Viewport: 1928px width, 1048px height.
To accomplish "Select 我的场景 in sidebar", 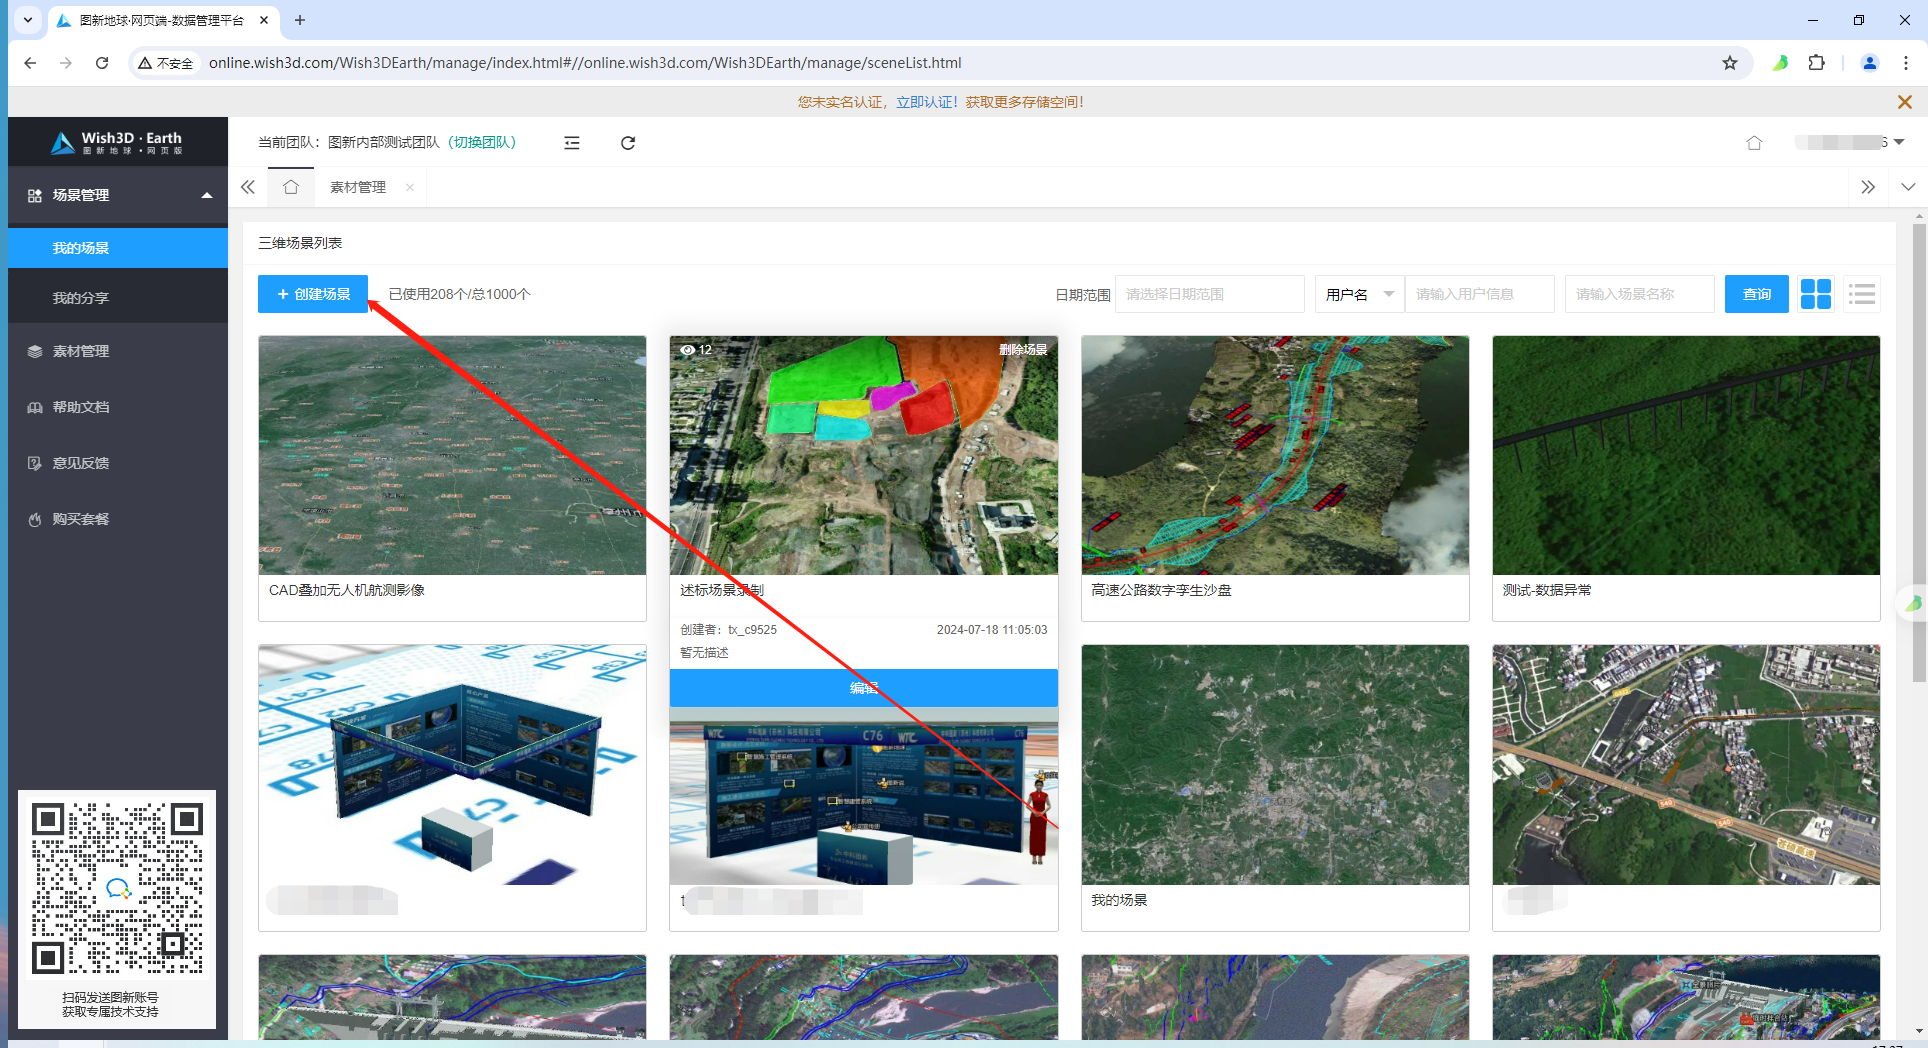I will pyautogui.click(x=118, y=248).
